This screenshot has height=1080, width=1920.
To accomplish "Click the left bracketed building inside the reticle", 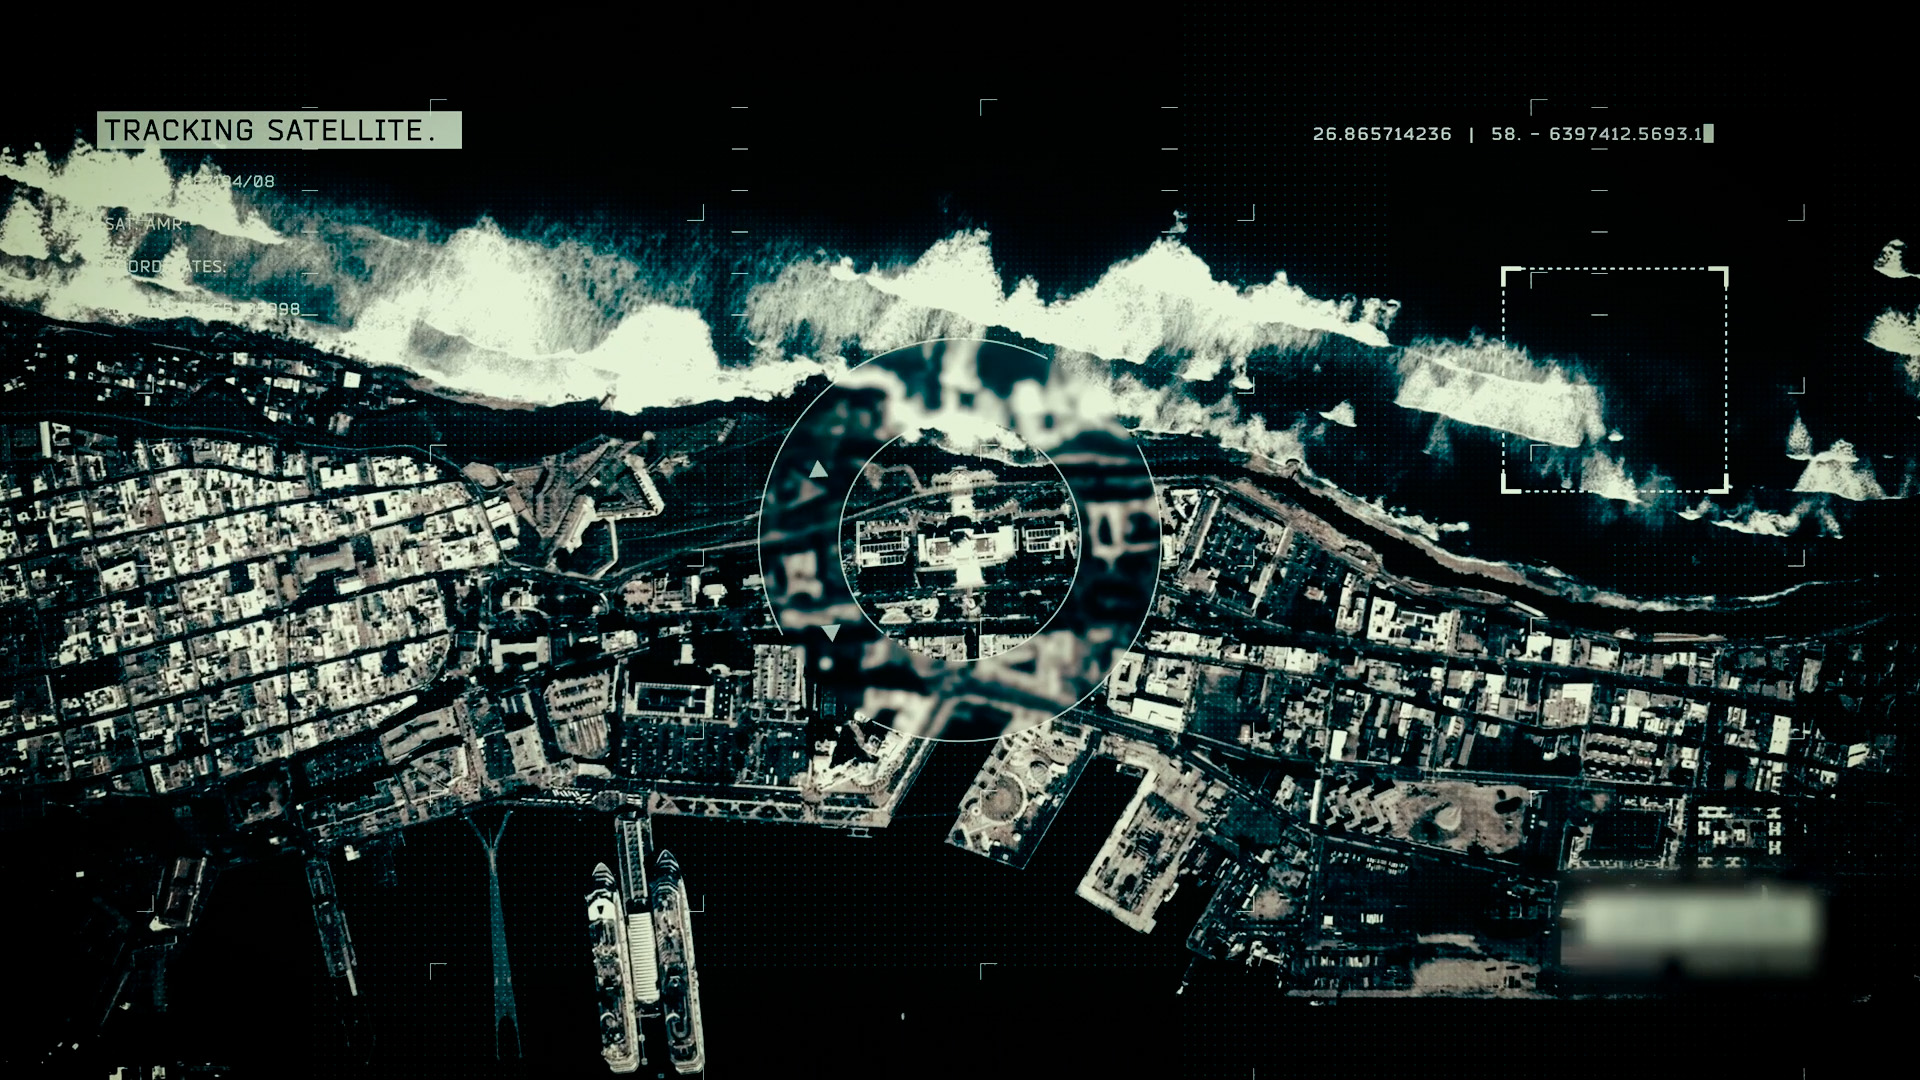I will (x=882, y=544).
